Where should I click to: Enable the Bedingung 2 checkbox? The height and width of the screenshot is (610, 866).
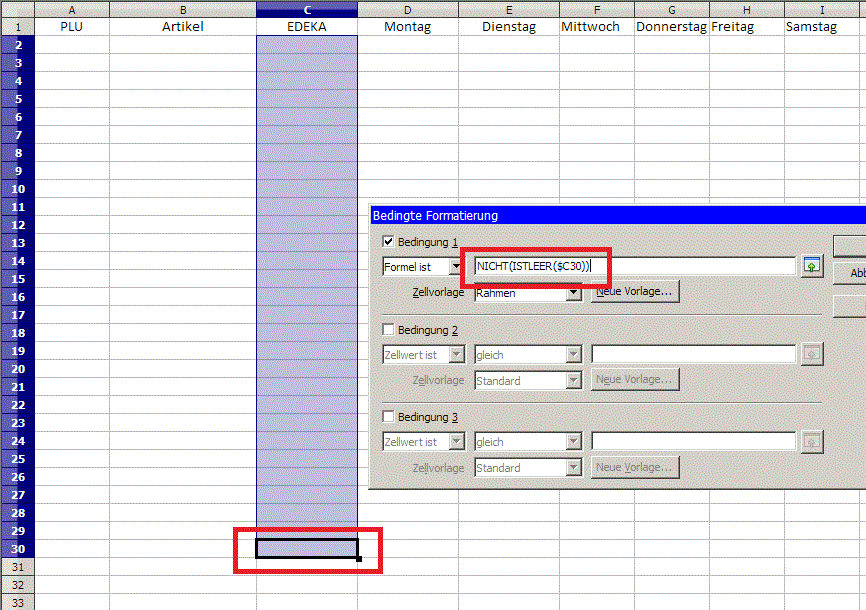[389, 329]
